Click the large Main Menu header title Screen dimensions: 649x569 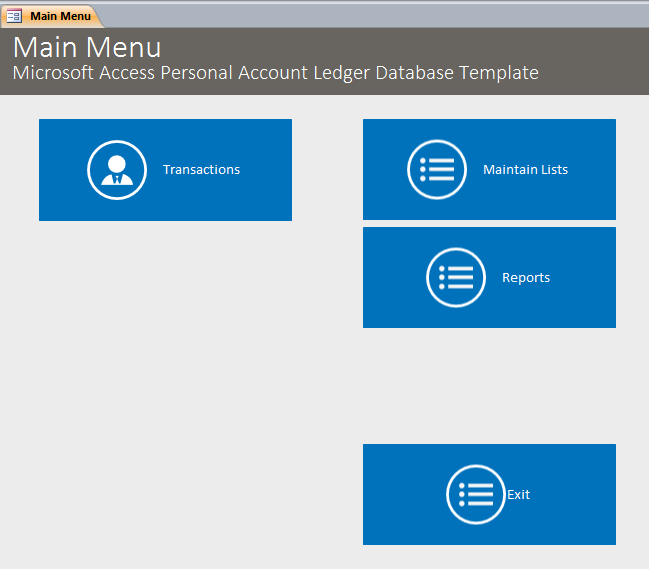click(87, 47)
